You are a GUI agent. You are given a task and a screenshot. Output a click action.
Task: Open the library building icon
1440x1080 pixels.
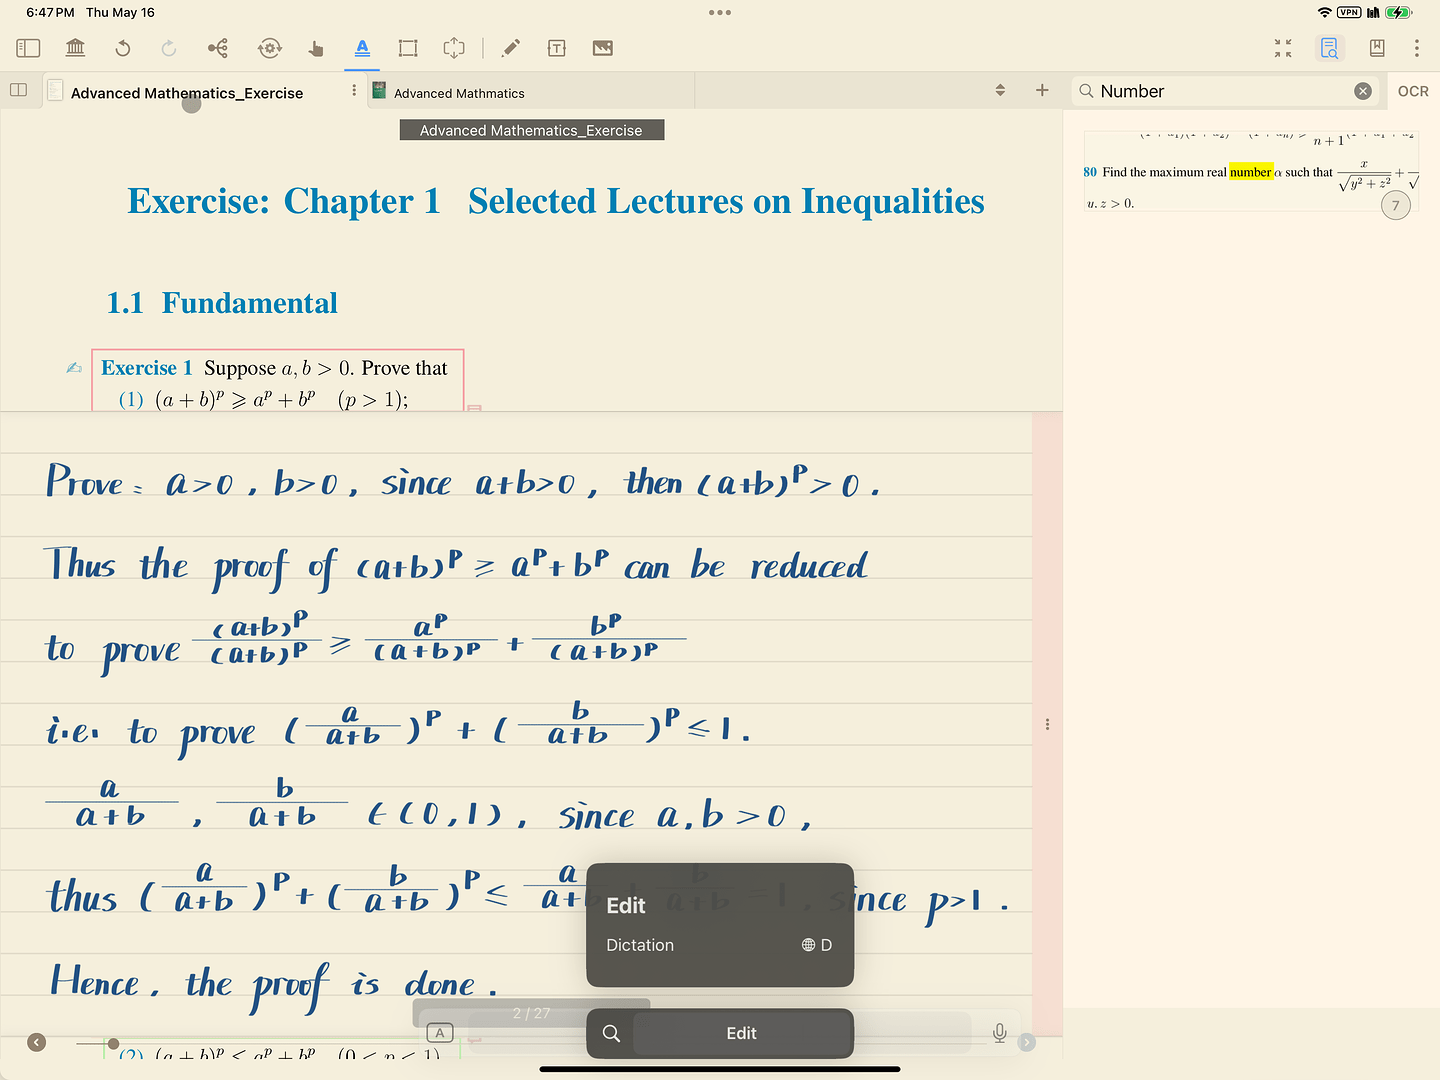tap(75, 48)
